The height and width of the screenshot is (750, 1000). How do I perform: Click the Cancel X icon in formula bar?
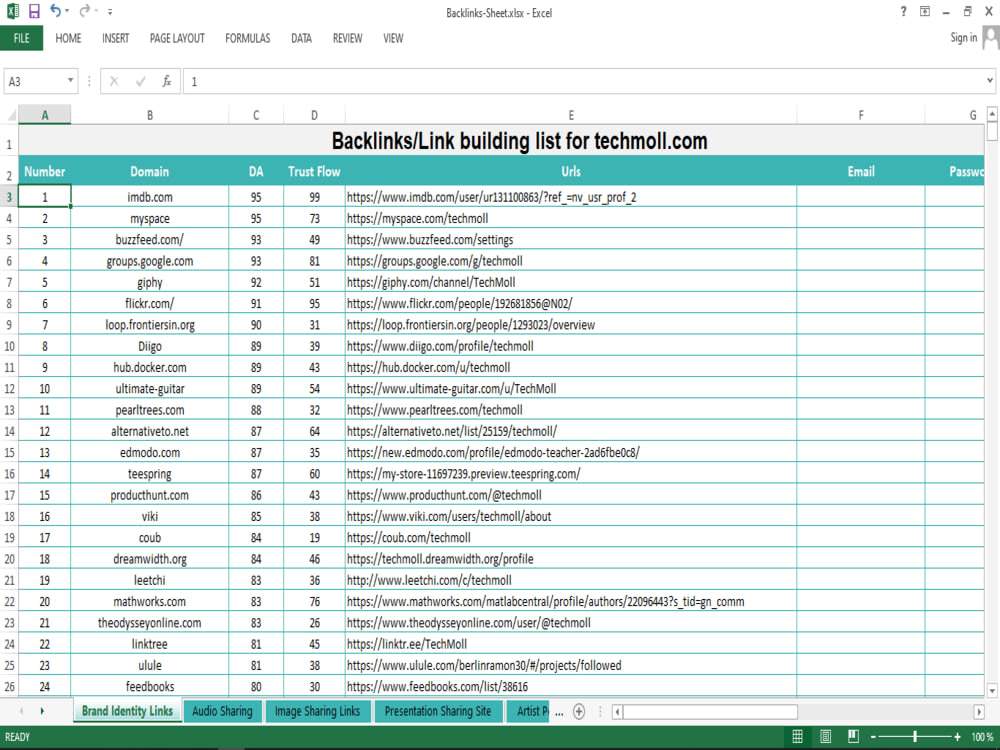click(114, 81)
